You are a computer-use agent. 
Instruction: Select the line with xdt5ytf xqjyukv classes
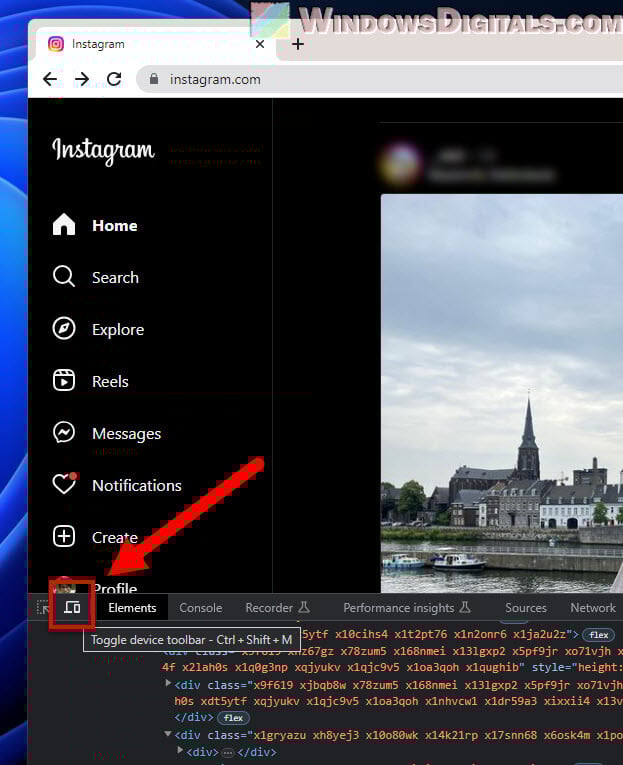tap(399, 701)
